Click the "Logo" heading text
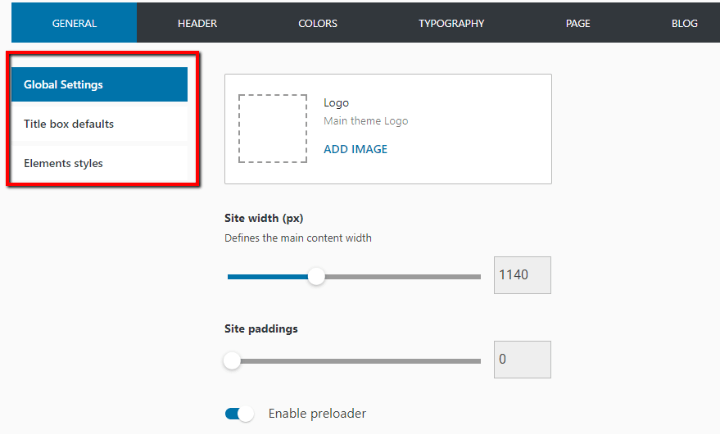The height and width of the screenshot is (434, 720). (336, 103)
